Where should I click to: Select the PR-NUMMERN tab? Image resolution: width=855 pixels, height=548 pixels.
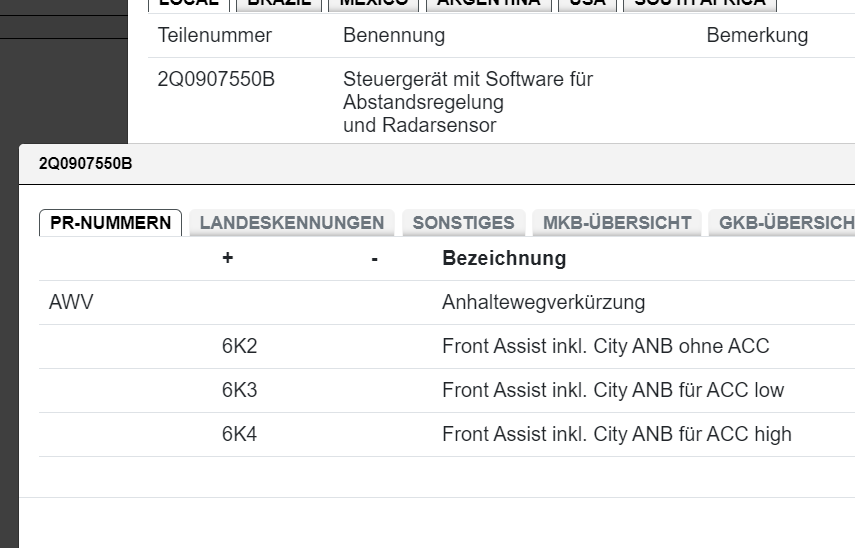click(110, 223)
